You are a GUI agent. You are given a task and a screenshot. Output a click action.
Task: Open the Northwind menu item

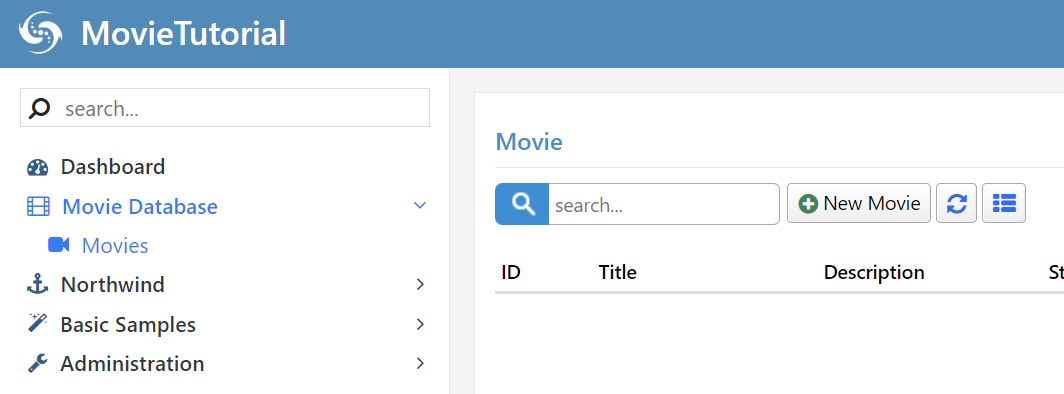[113, 284]
